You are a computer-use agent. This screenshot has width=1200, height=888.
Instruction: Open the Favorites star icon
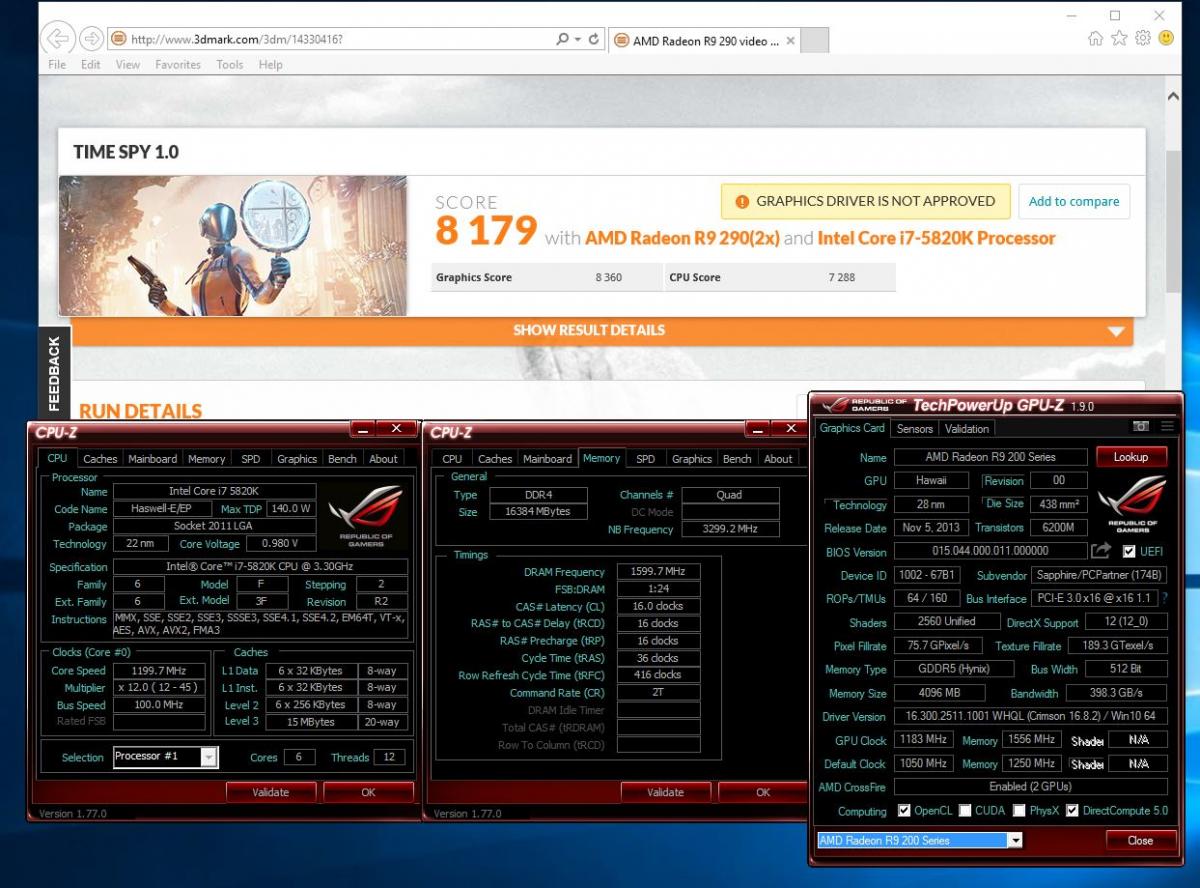1119,38
